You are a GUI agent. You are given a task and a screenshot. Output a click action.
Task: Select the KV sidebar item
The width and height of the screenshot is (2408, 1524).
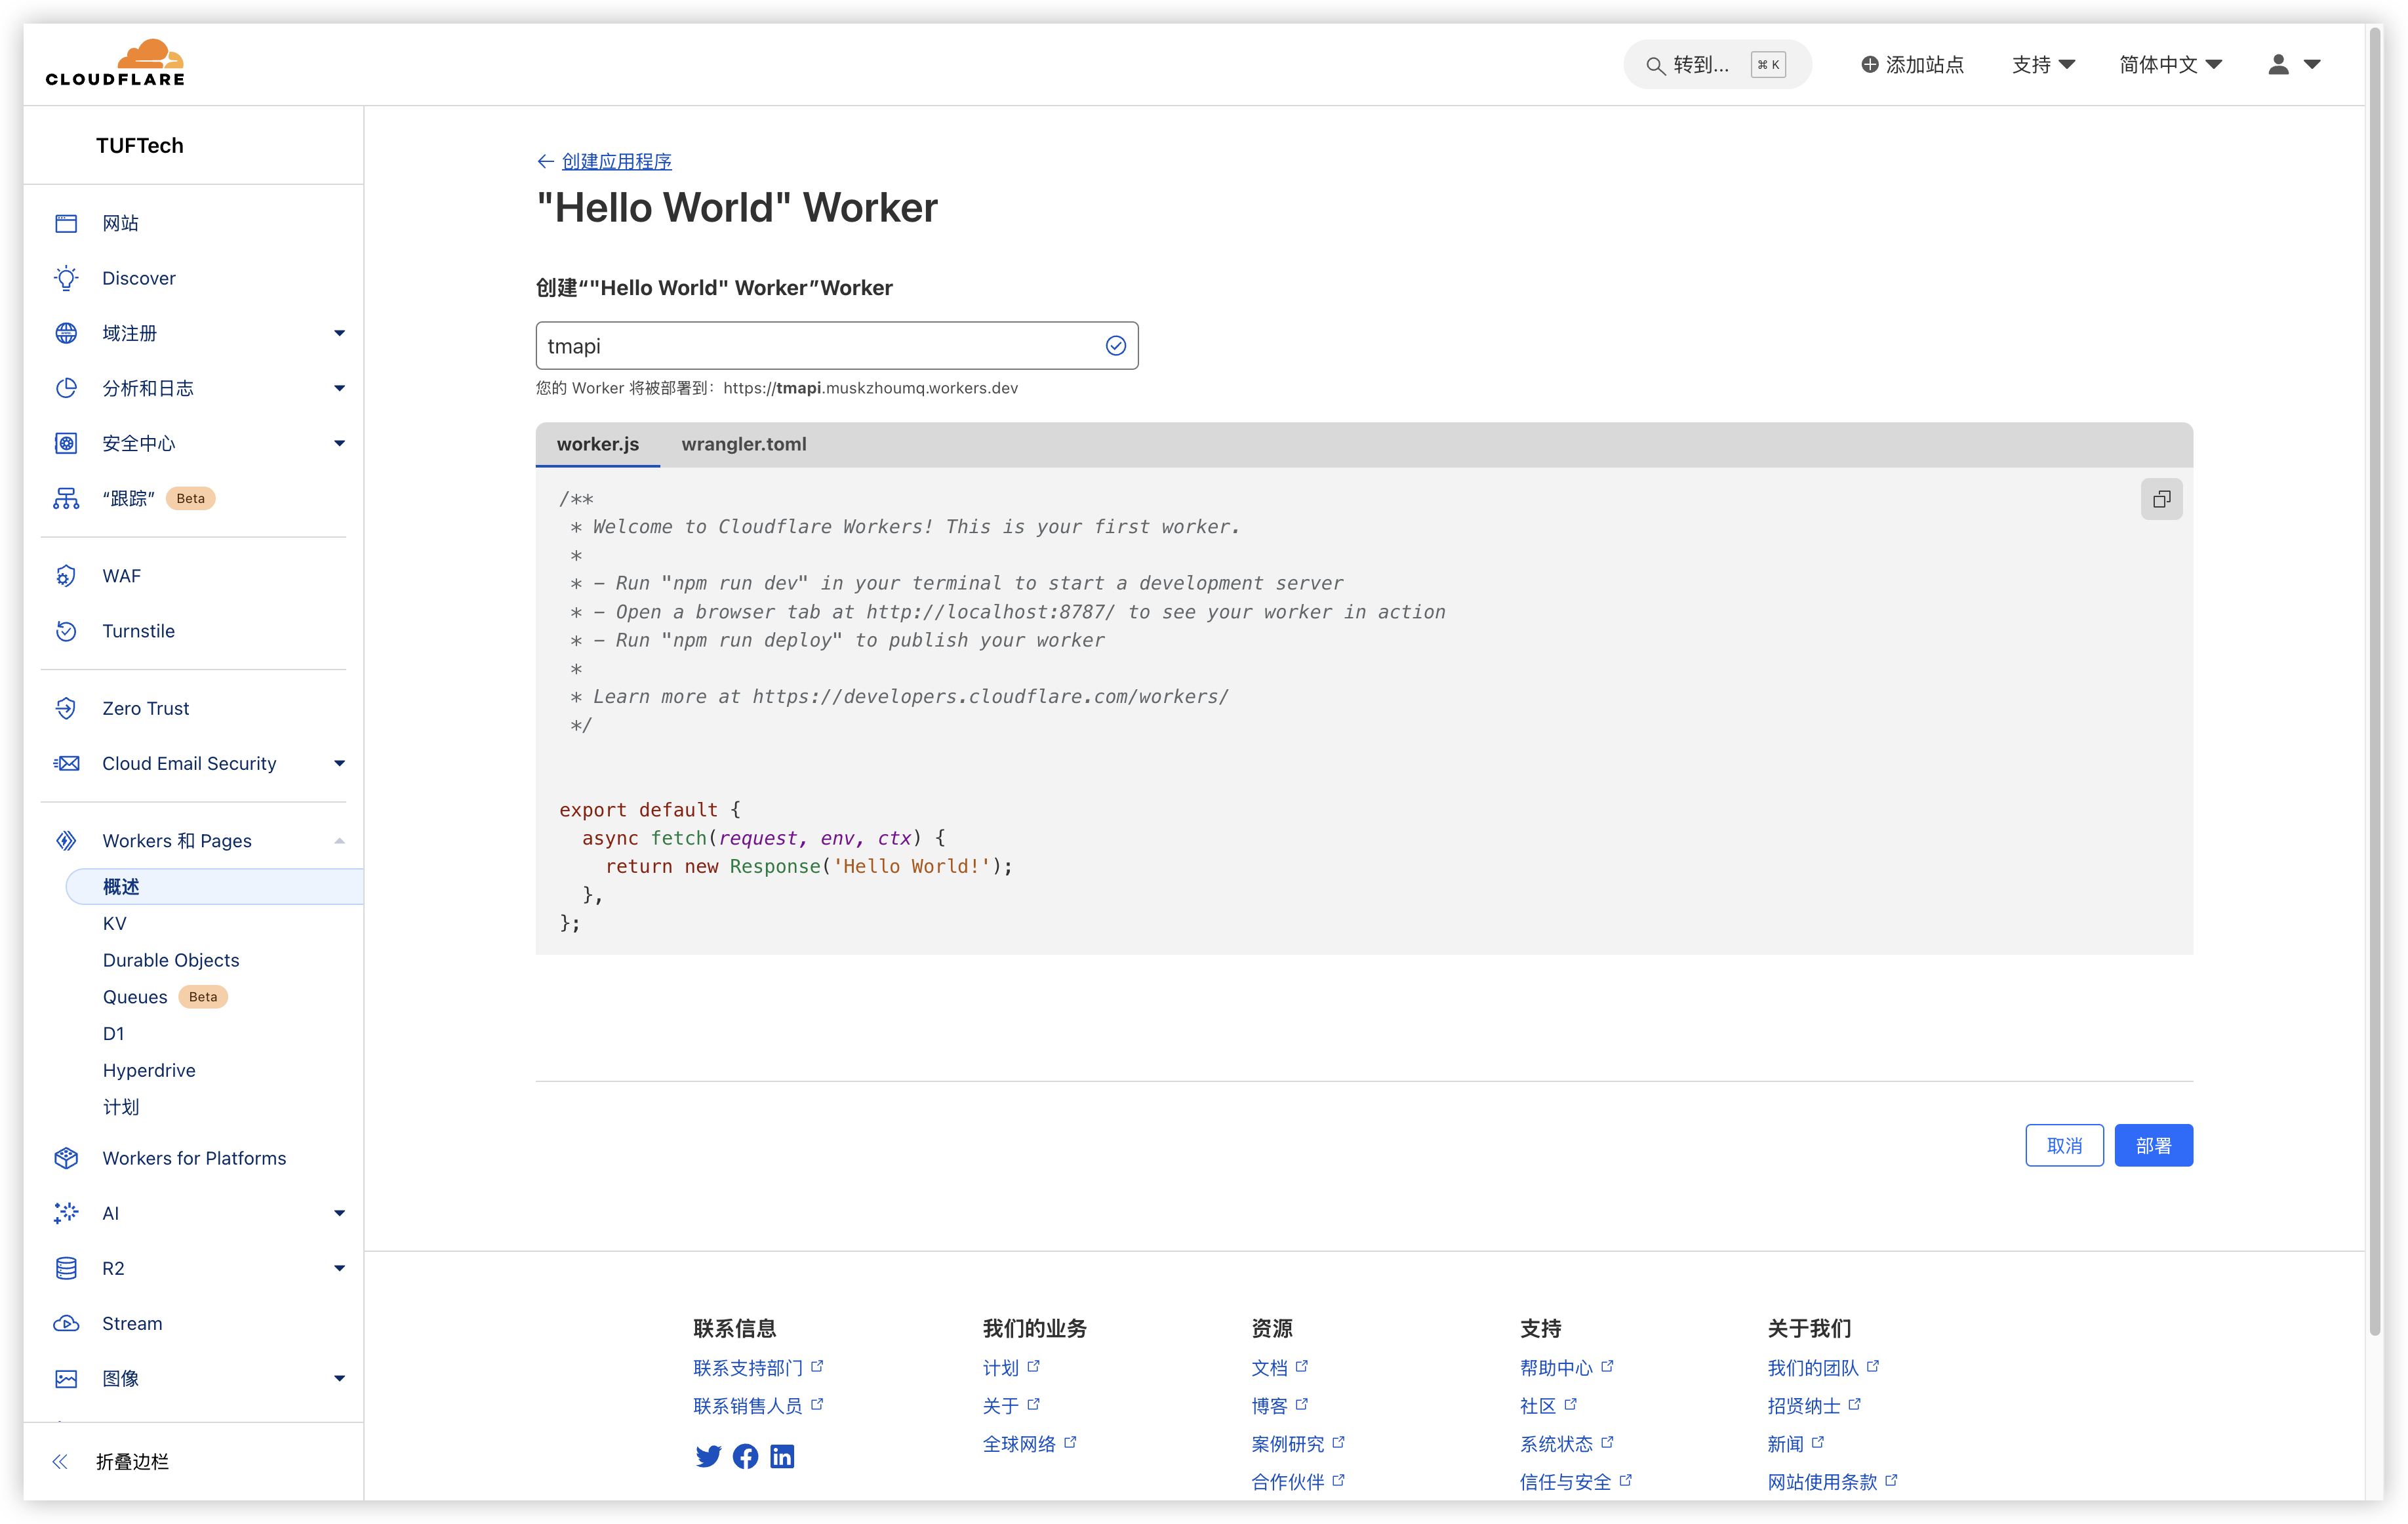[115, 923]
